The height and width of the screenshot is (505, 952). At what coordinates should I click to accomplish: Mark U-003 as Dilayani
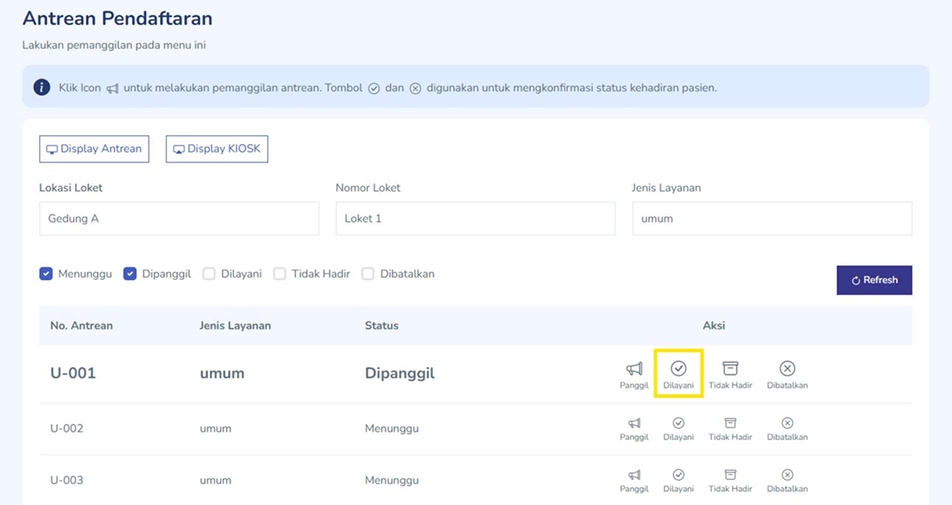[678, 475]
